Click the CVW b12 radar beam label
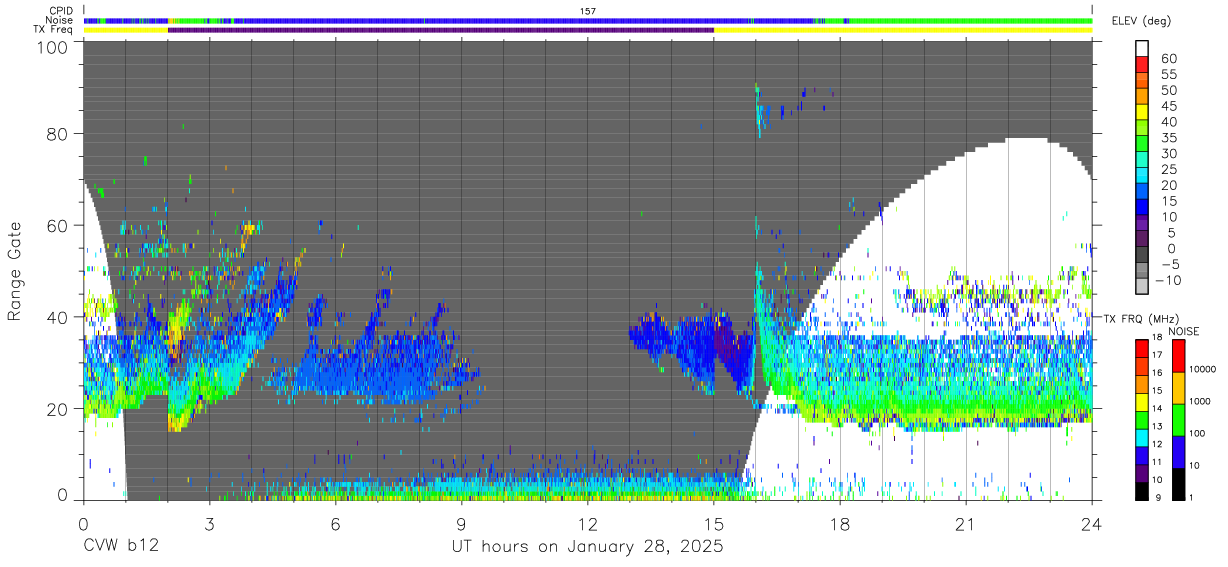Viewport: 1228px width, 567px height. (121, 547)
